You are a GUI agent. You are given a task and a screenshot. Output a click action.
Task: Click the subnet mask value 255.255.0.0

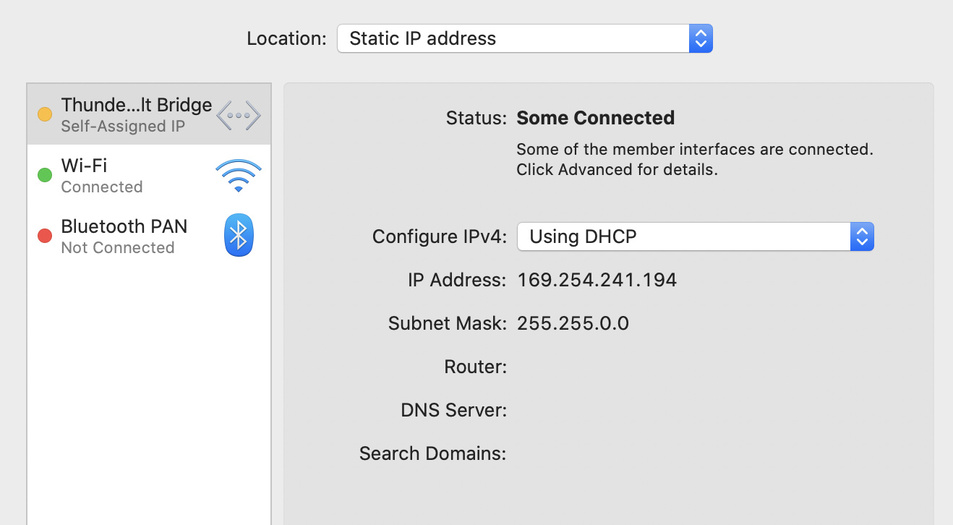pyautogui.click(x=573, y=323)
